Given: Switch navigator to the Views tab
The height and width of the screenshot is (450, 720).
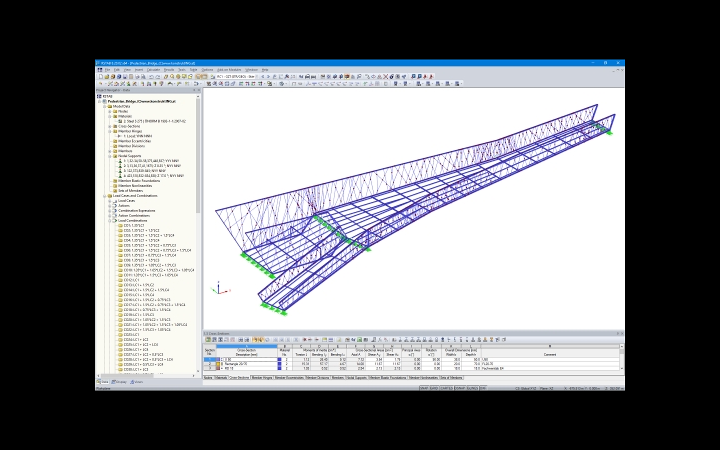Looking at the screenshot, I should [x=136, y=382].
